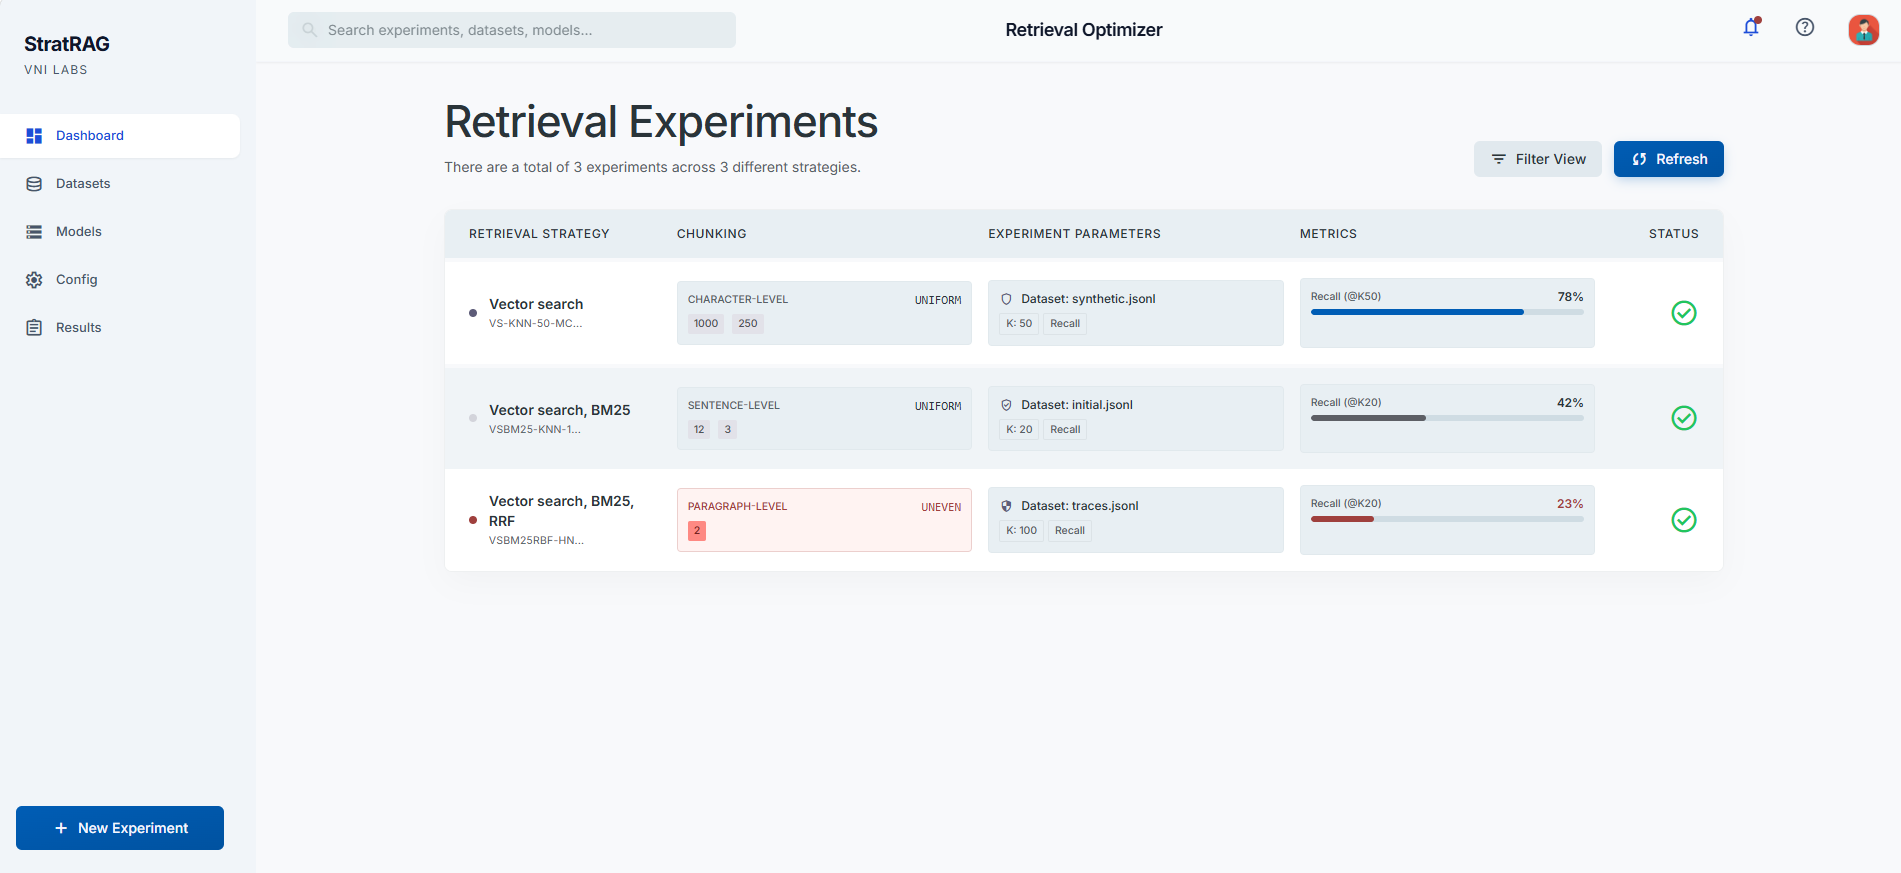Click the shield icon beside Dataset: traces.jsonl
This screenshot has height=873, width=1901.
click(1006, 506)
